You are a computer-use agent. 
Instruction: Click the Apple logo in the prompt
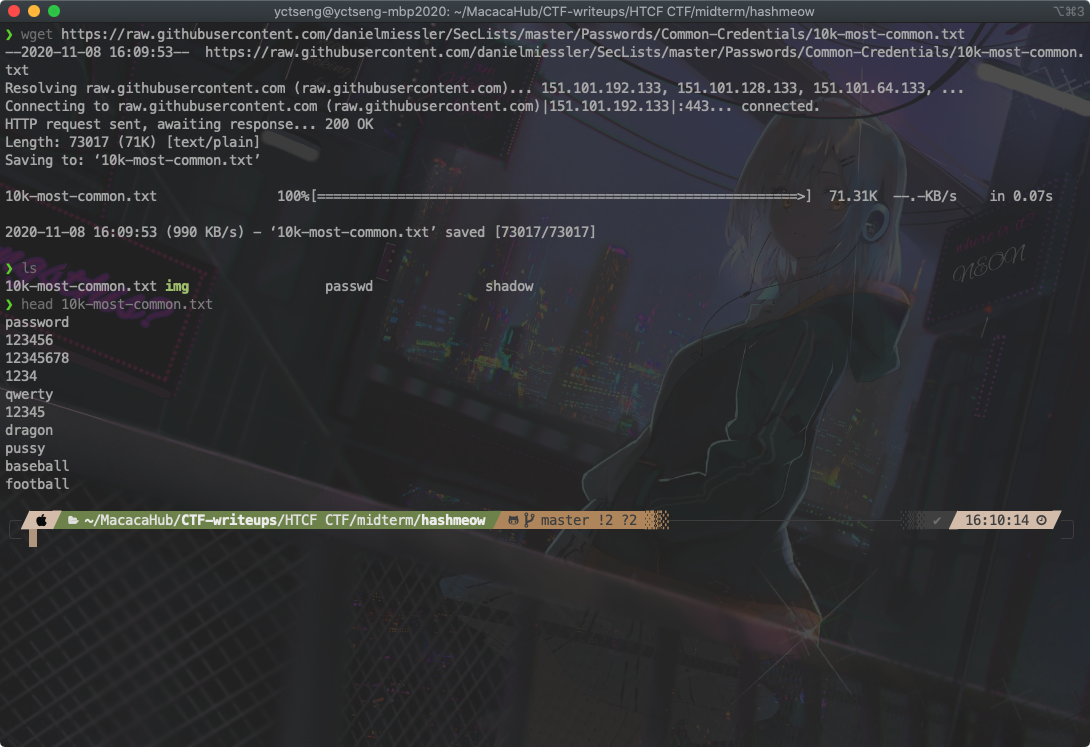(x=42, y=520)
